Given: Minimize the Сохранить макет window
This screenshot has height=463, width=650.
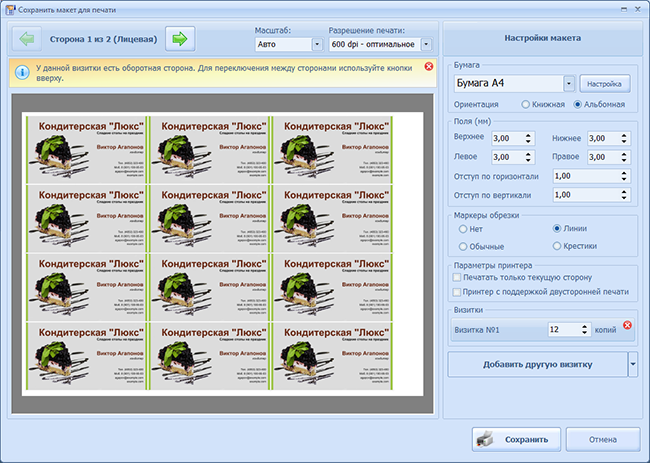Looking at the screenshot, I should (623, 10).
